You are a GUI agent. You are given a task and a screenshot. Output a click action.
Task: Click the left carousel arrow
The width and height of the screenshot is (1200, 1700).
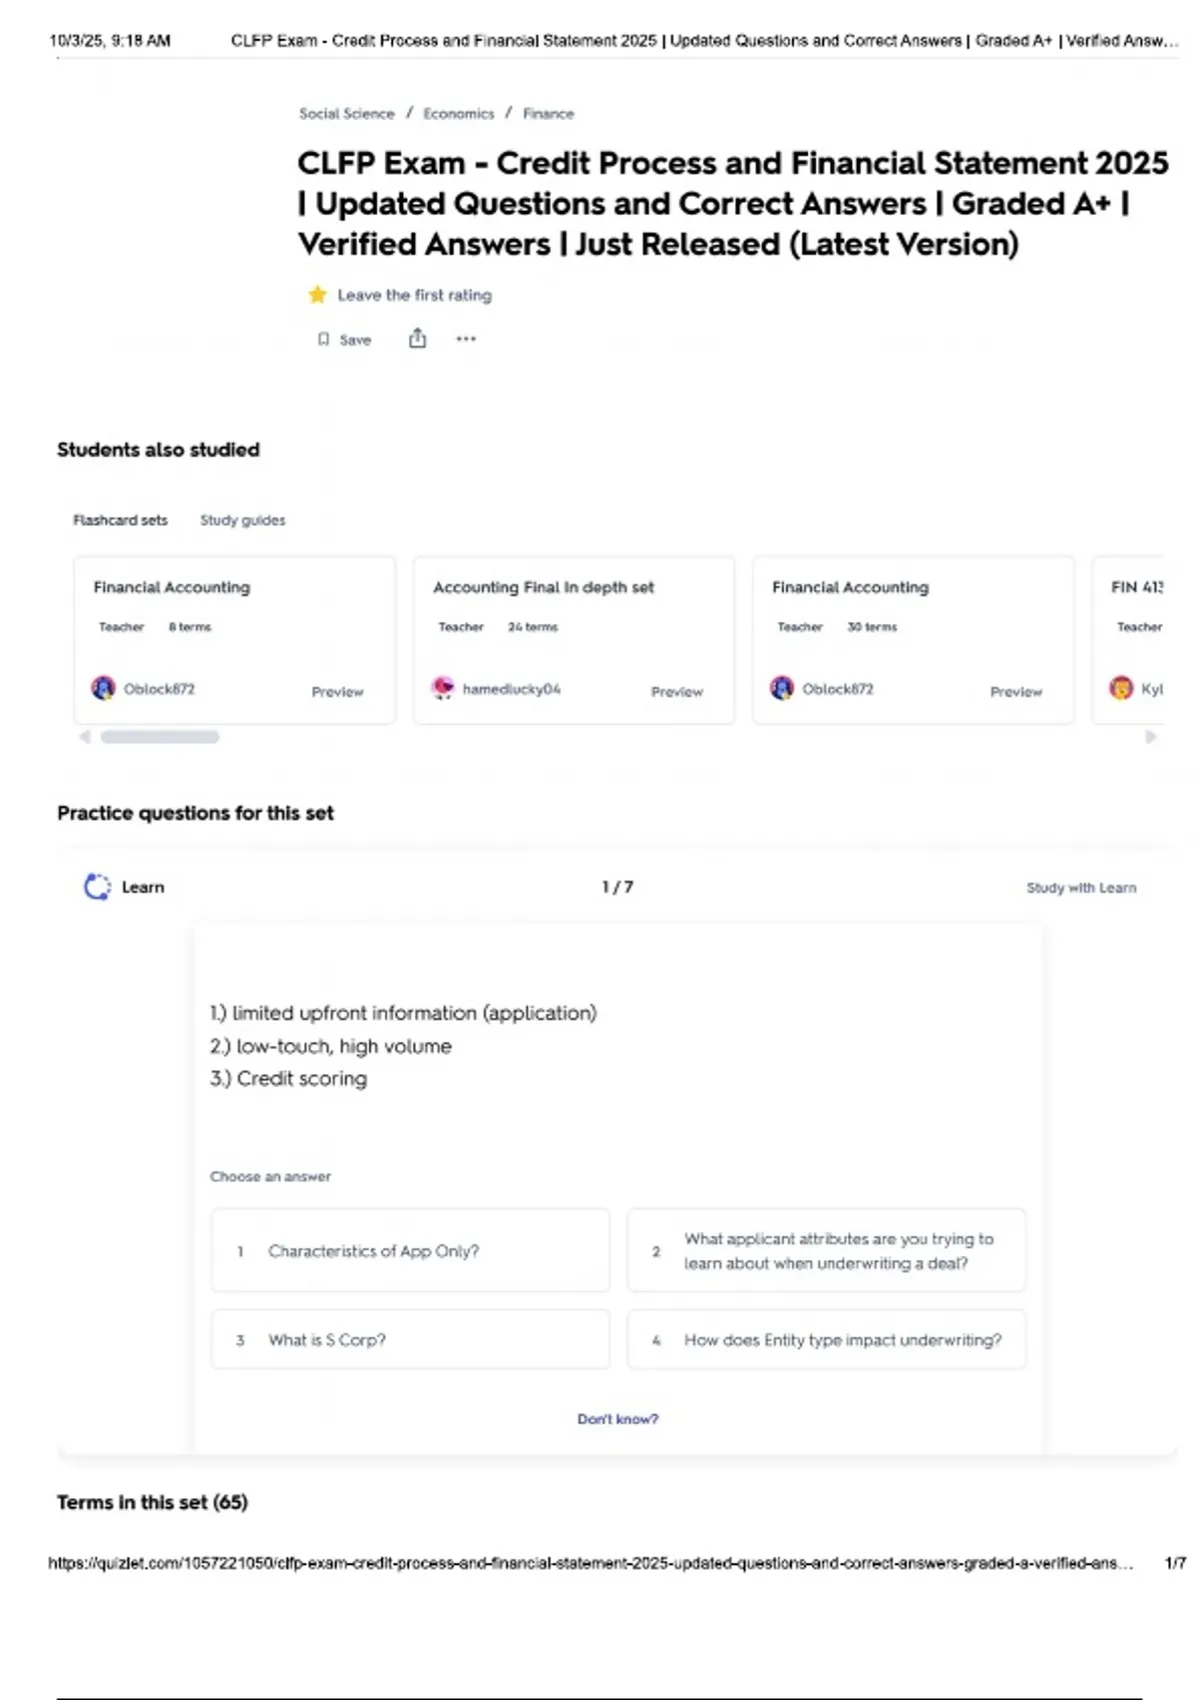[85, 737]
